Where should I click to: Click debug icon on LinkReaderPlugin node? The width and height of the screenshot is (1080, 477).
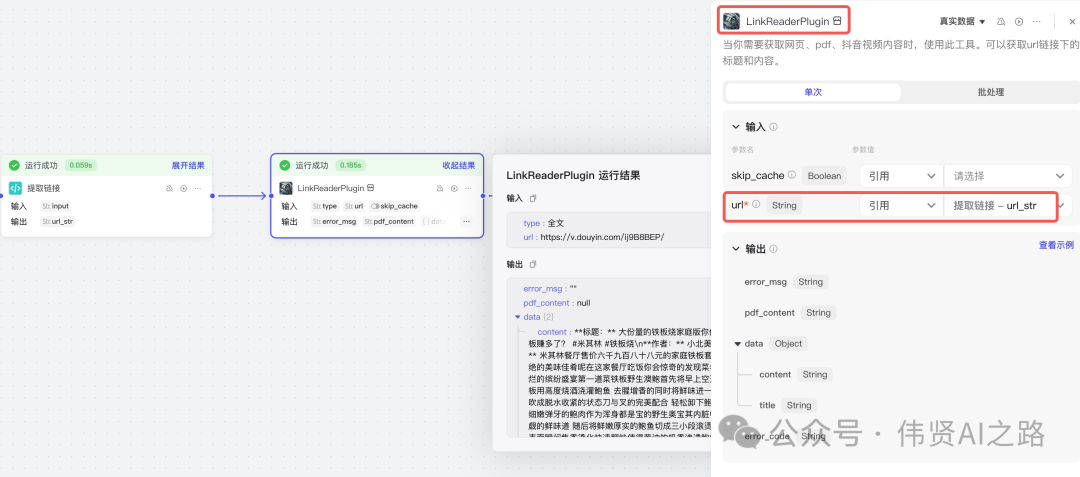point(440,189)
